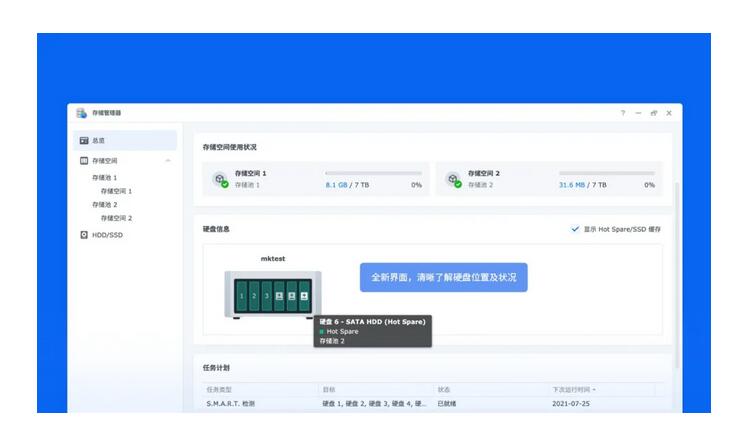The width and height of the screenshot is (734, 434).
Task: Click the HDD/SSD sidebar icon
Action: pyautogui.click(x=84, y=235)
